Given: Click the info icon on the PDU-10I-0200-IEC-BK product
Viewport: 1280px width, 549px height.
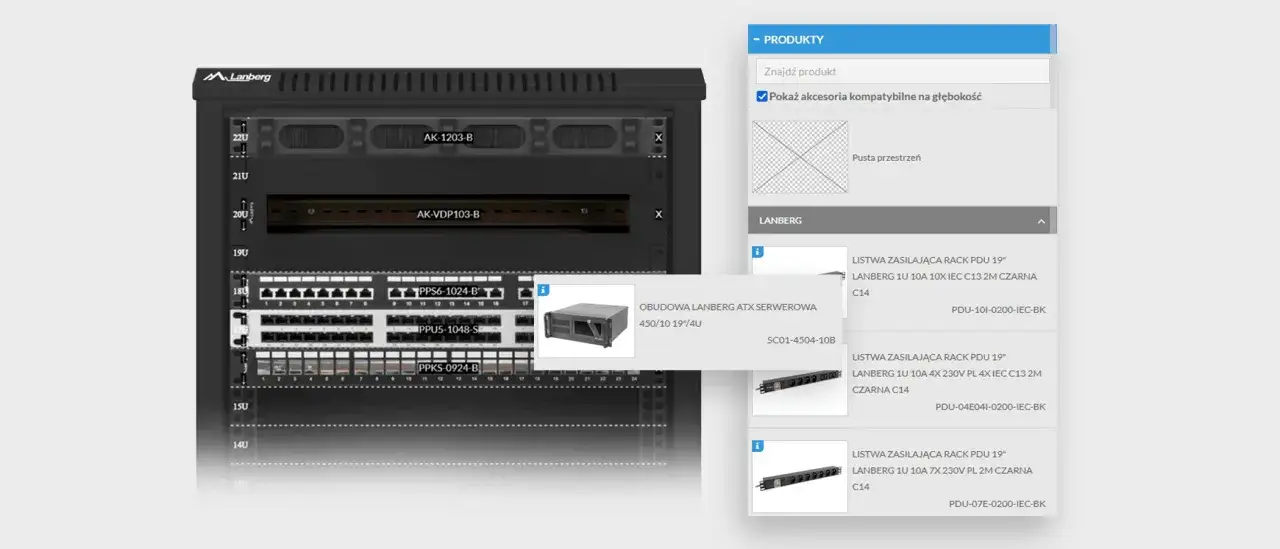Looking at the screenshot, I should [x=757, y=252].
